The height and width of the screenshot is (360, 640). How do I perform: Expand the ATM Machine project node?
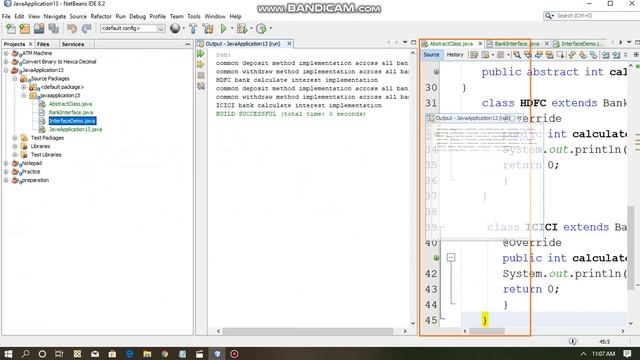(6, 53)
